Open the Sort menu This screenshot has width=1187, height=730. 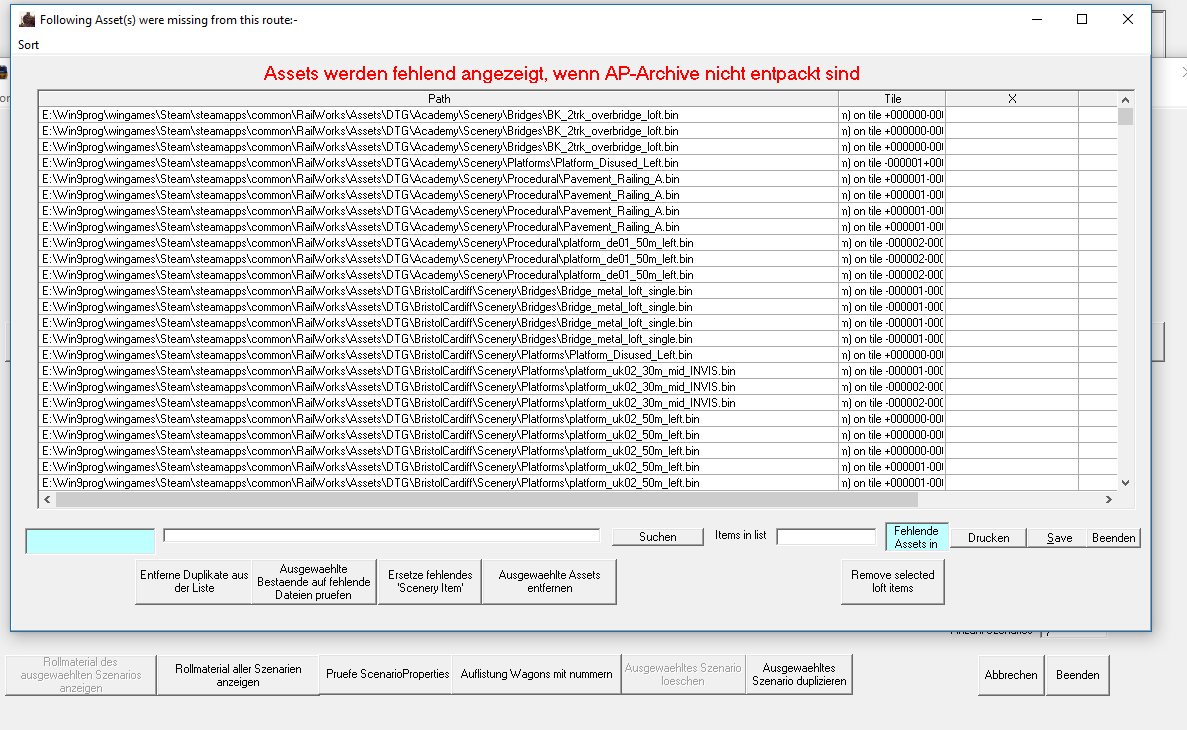(x=29, y=45)
